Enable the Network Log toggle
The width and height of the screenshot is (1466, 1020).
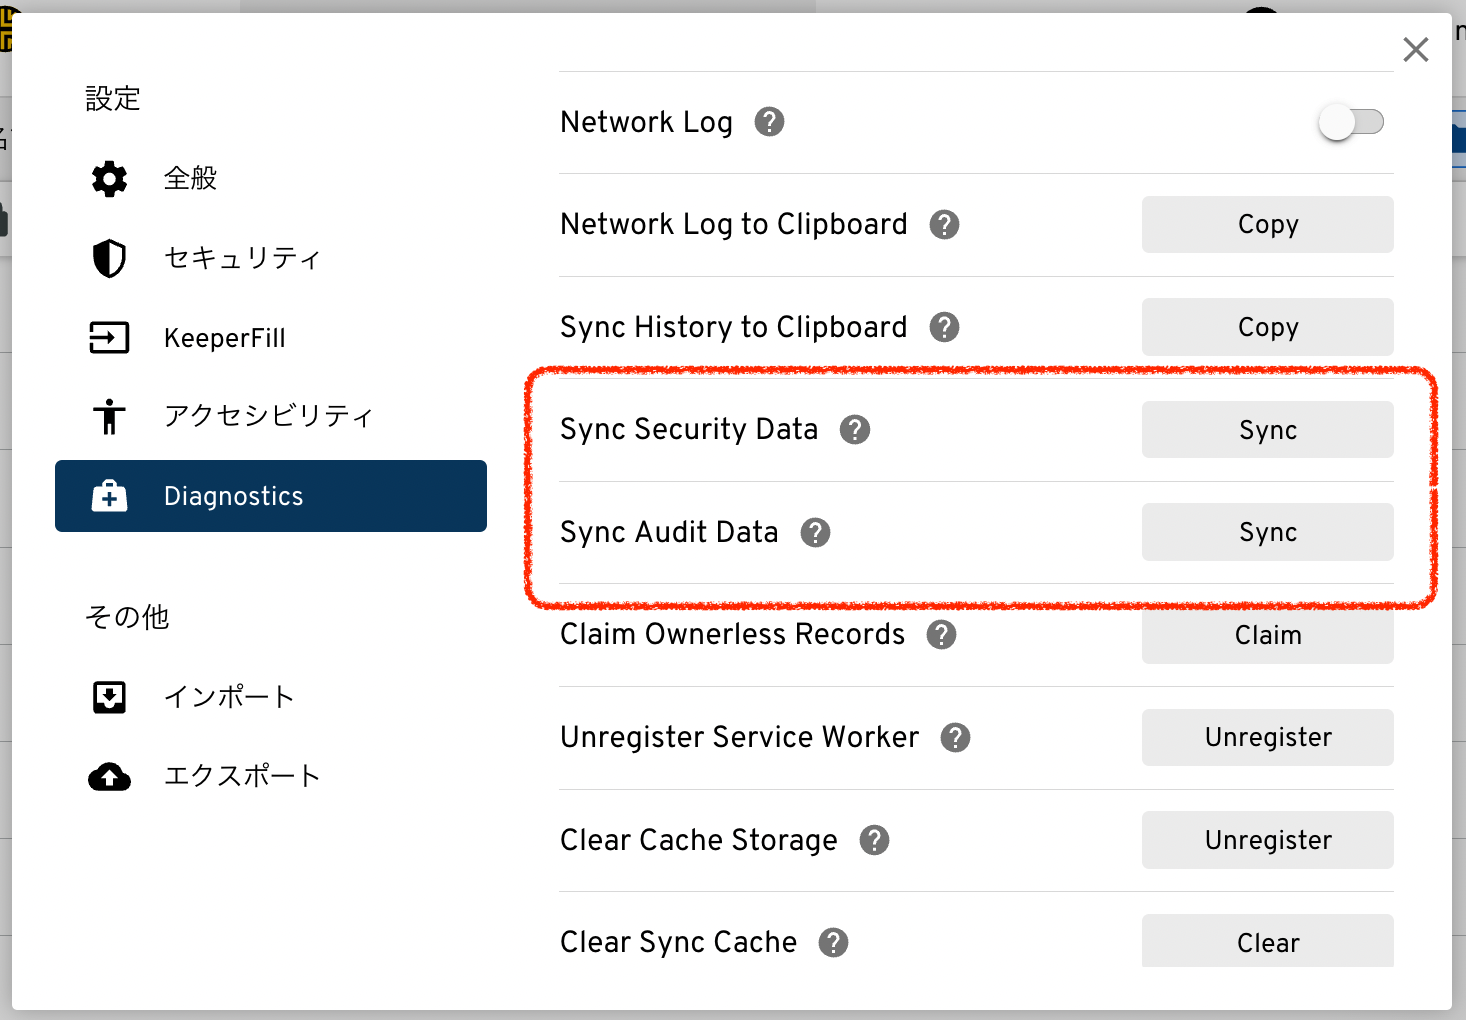[1351, 122]
